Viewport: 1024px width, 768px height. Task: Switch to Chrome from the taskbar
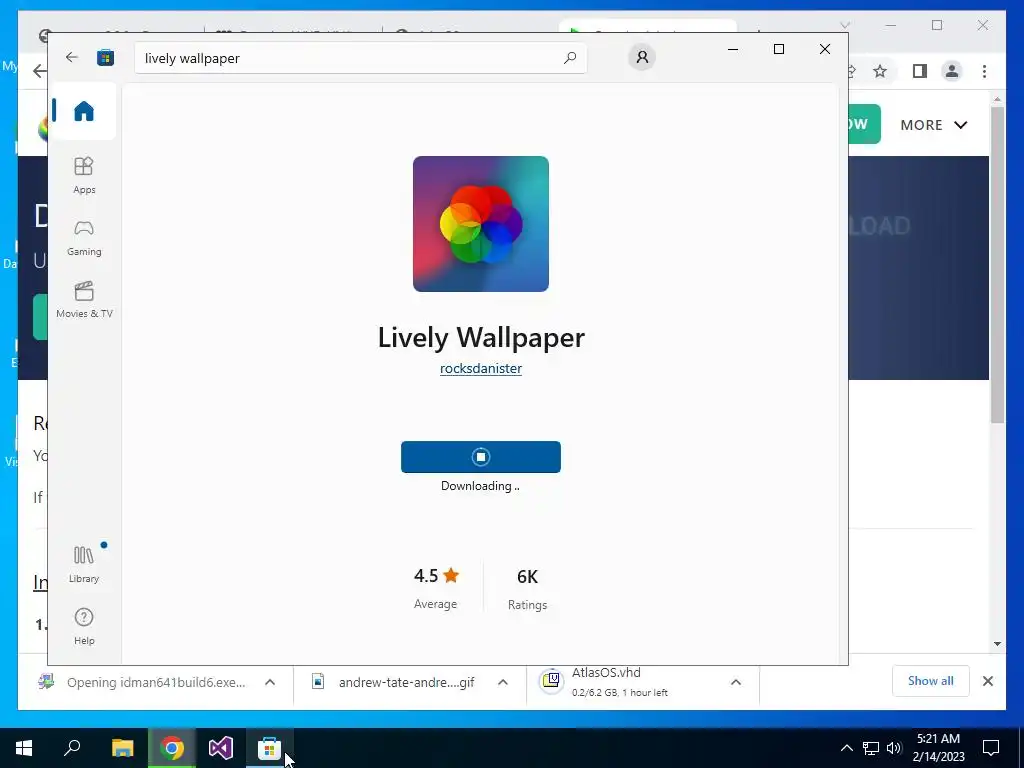click(x=172, y=748)
